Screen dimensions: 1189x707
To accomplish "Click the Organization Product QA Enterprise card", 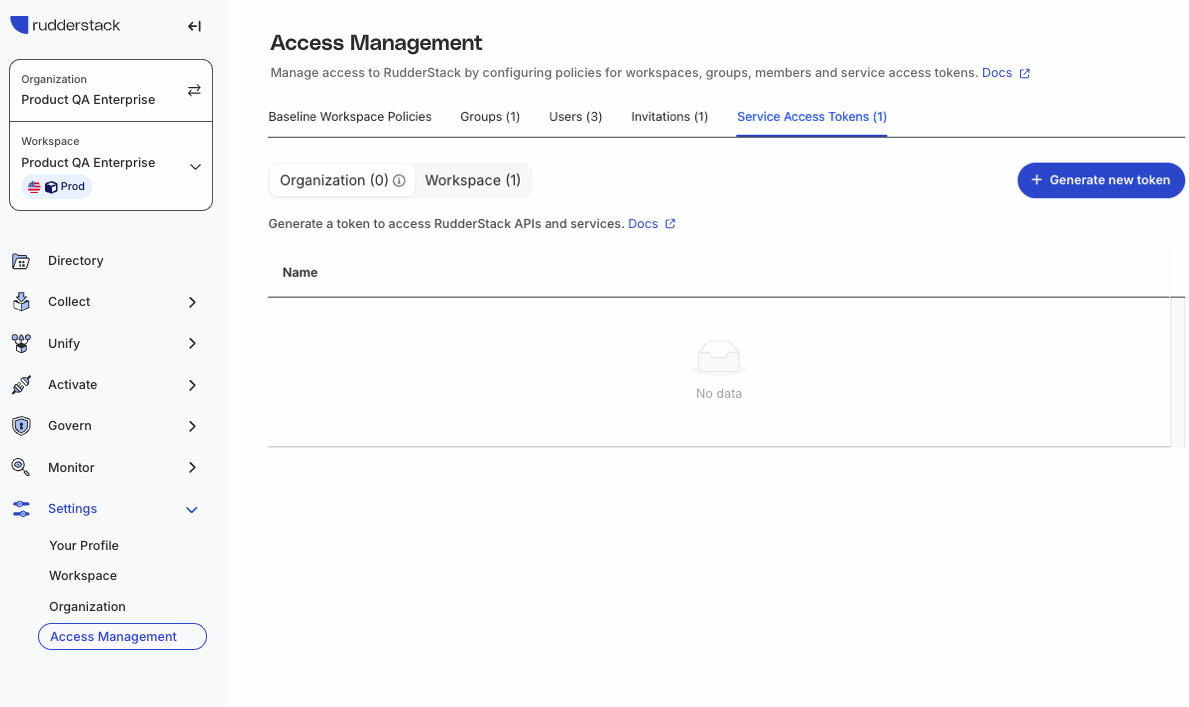I will pos(111,90).
